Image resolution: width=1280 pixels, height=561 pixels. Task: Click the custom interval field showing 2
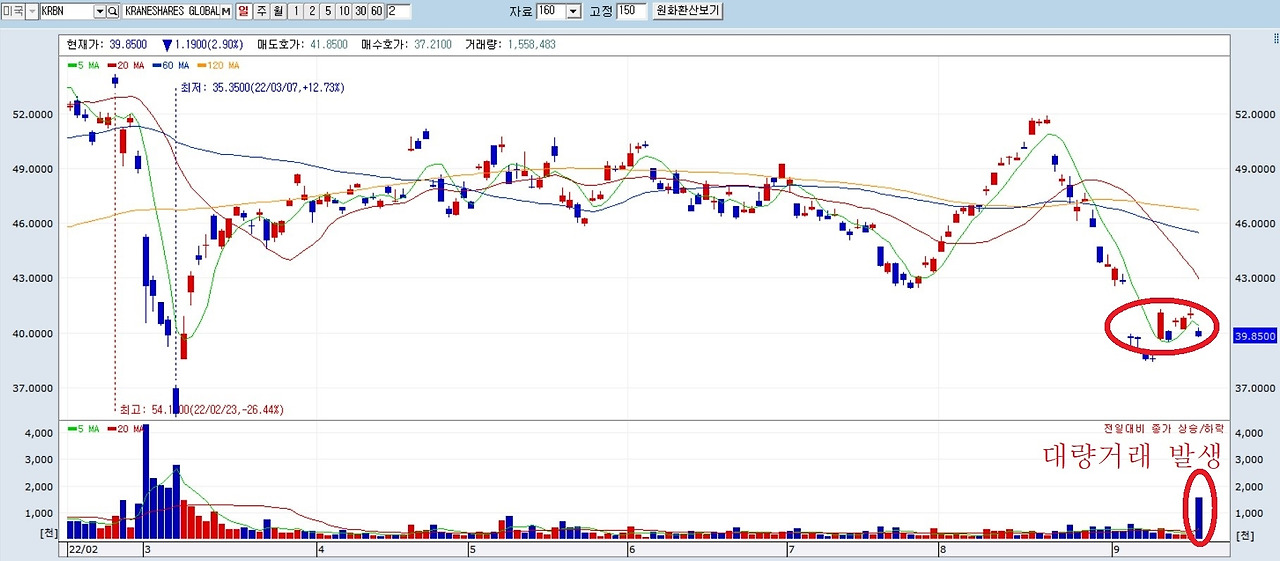(x=399, y=11)
